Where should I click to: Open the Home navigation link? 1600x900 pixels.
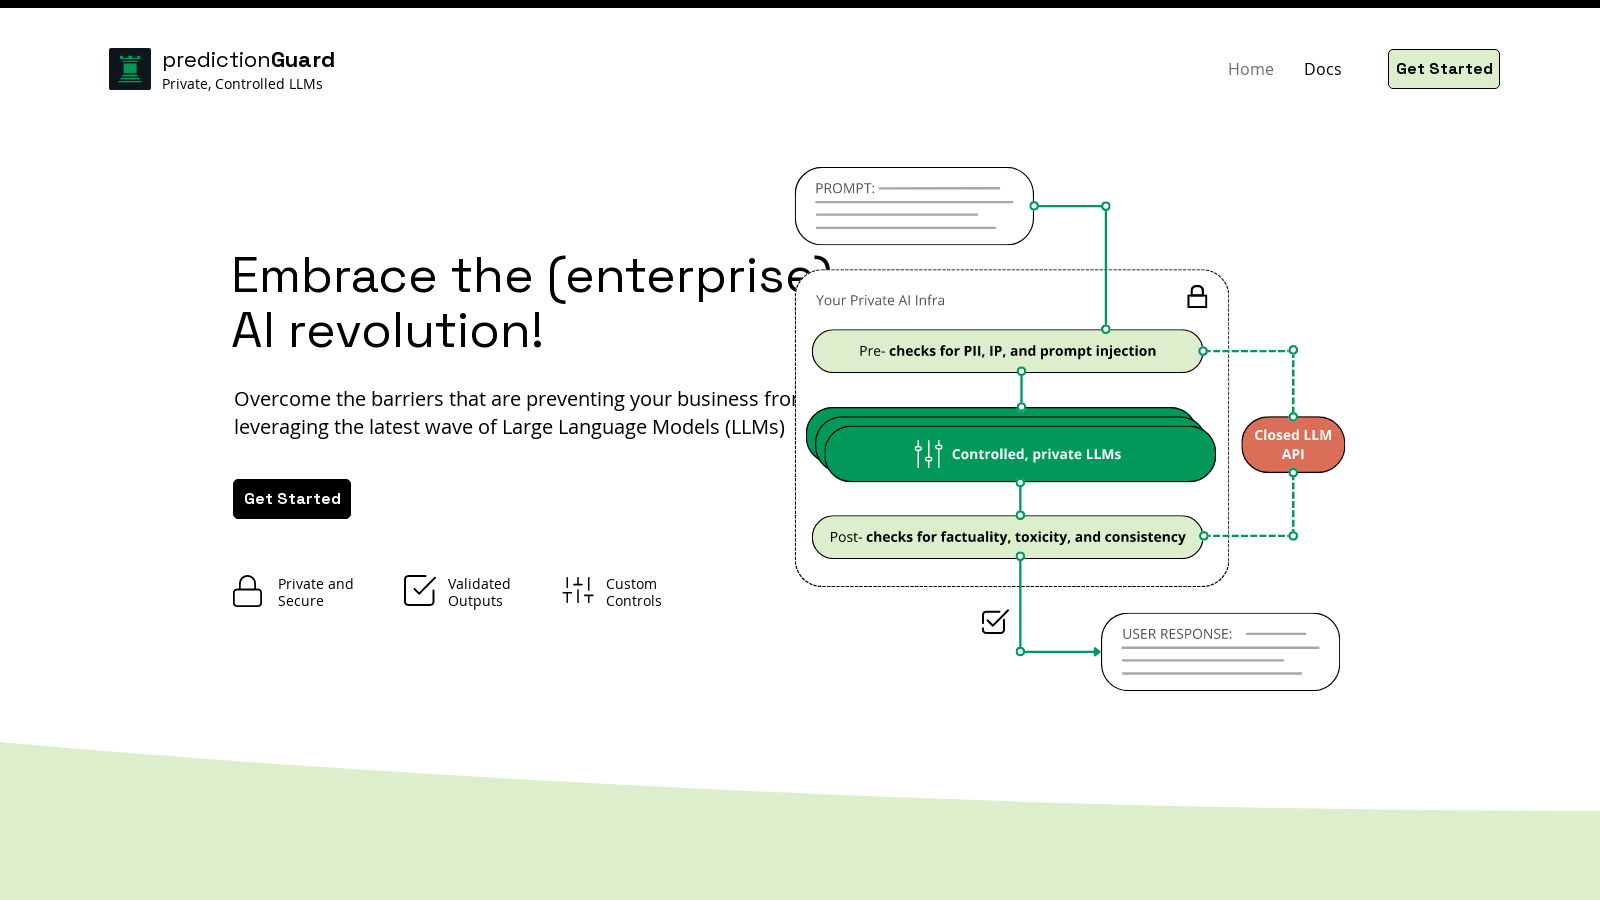coord(1250,69)
